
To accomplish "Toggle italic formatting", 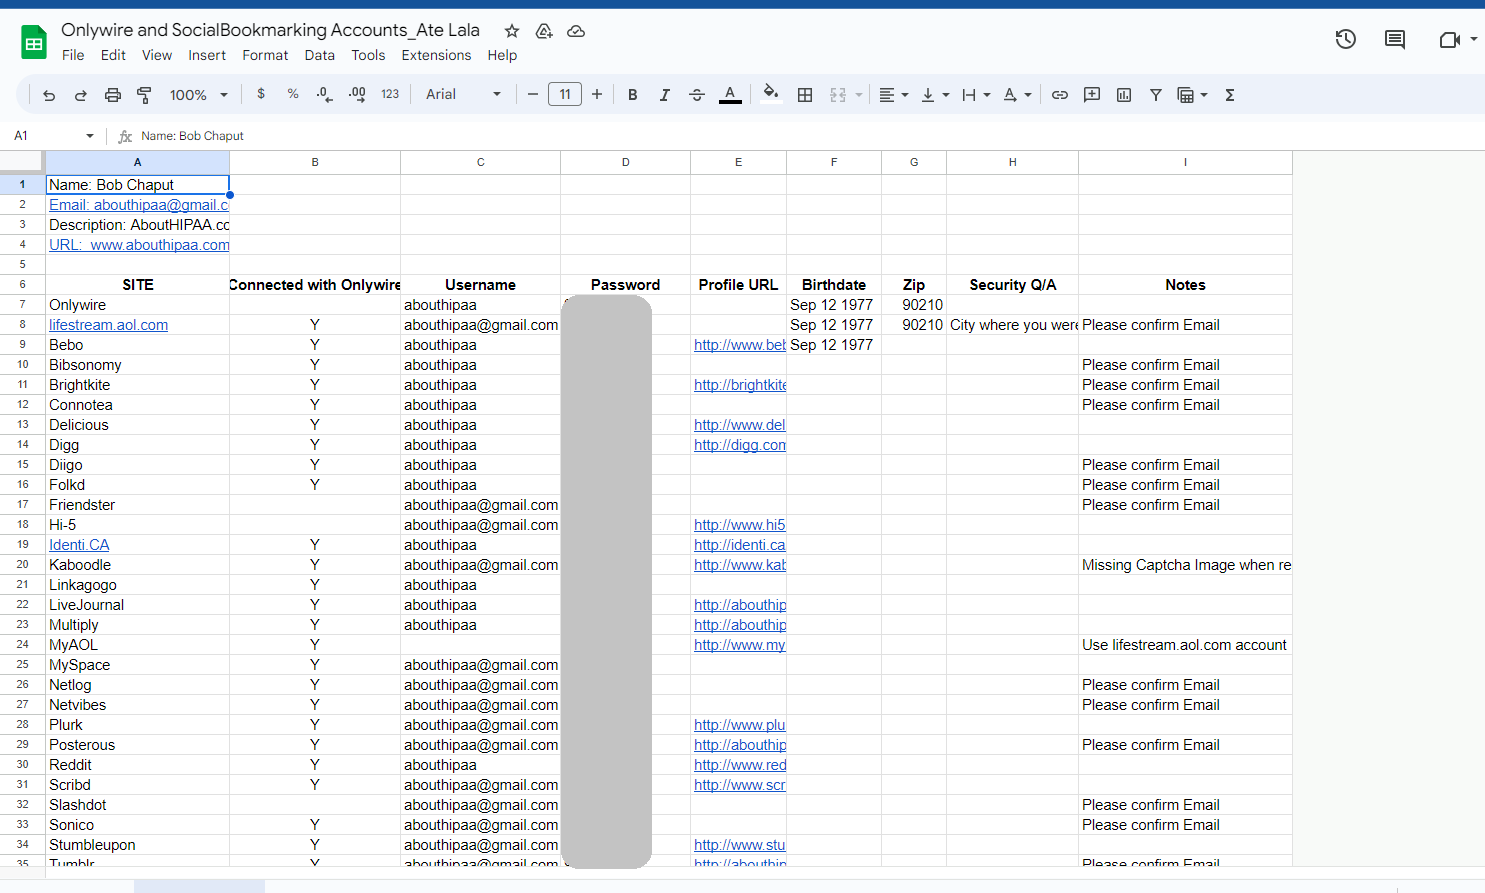I will [x=664, y=95].
